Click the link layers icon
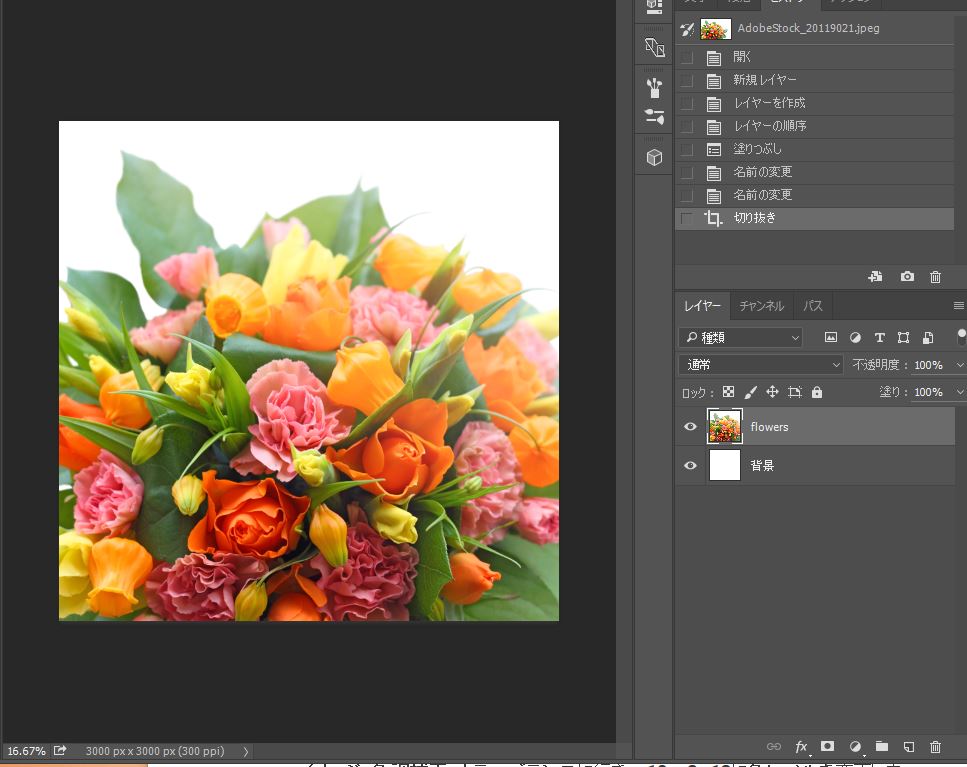 click(774, 747)
